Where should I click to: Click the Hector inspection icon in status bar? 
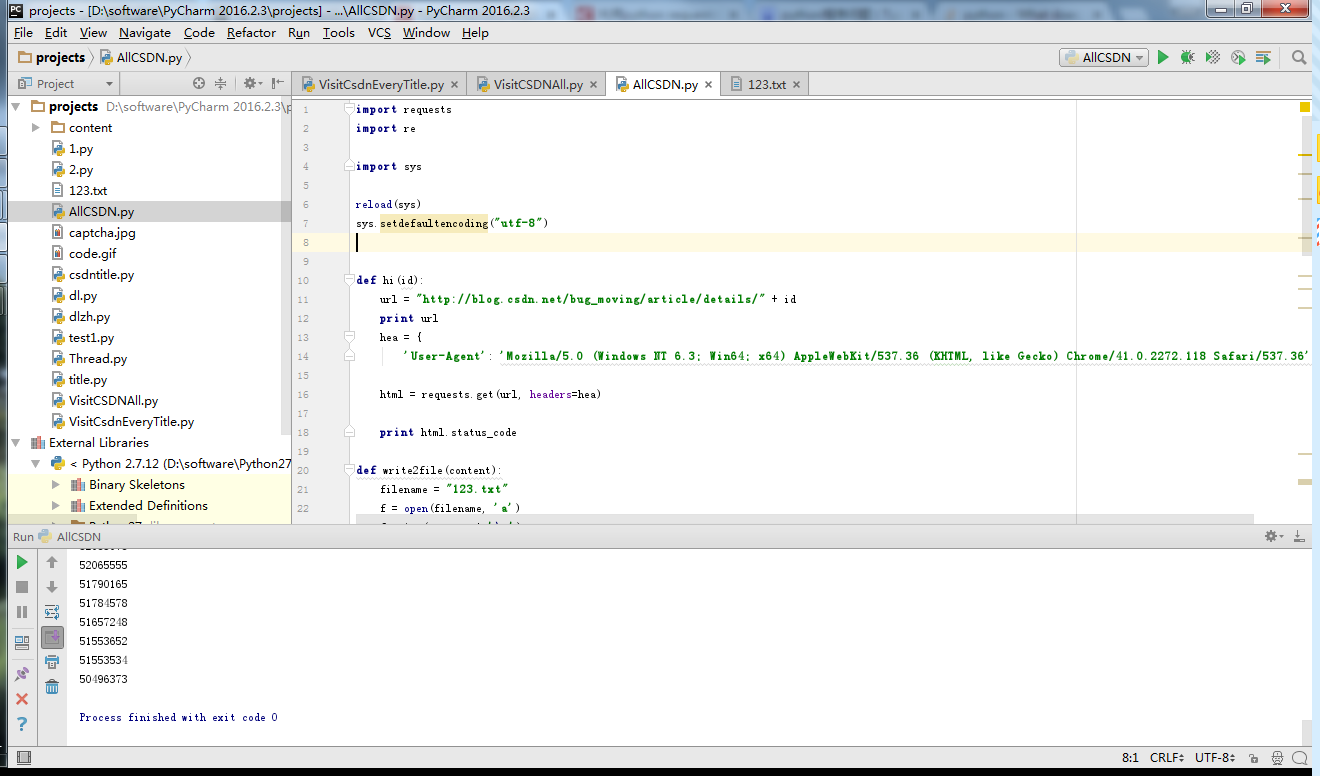click(1279, 758)
